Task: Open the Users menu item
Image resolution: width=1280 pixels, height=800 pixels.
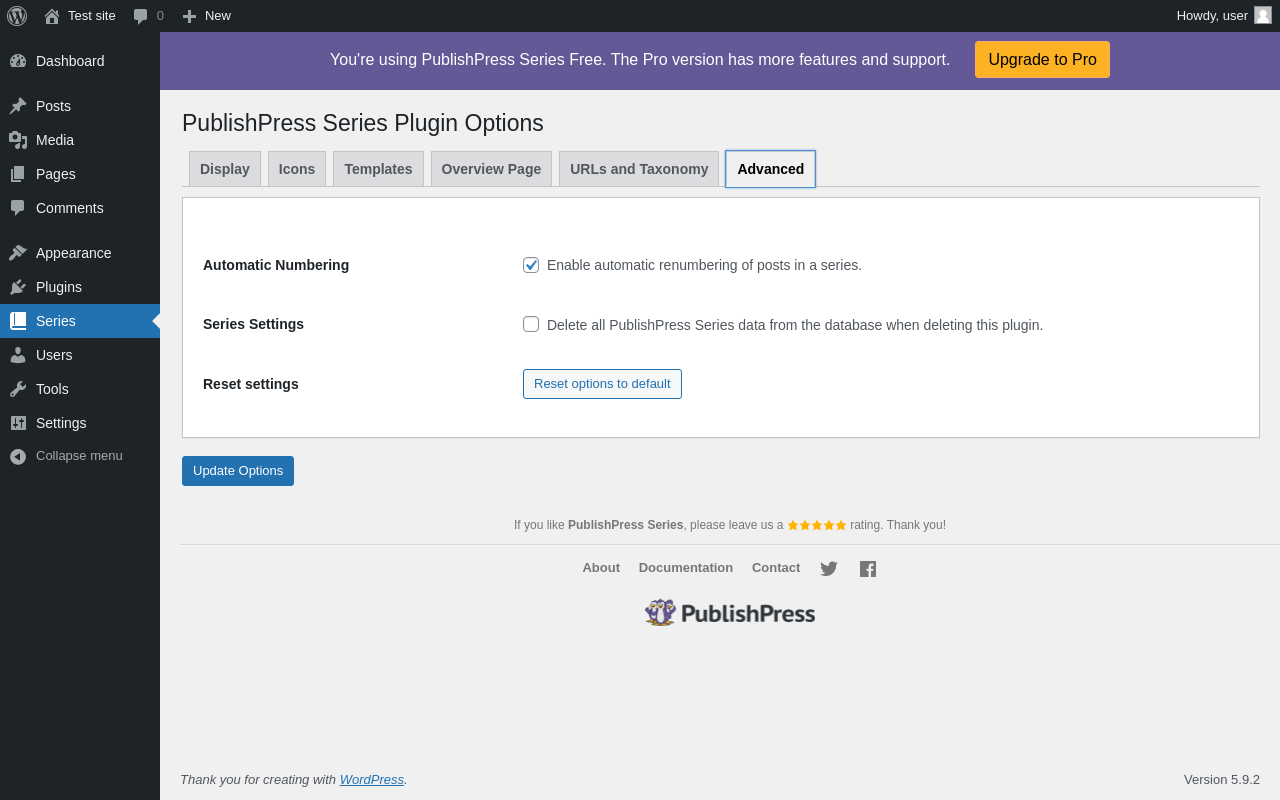Action: click(x=80, y=355)
